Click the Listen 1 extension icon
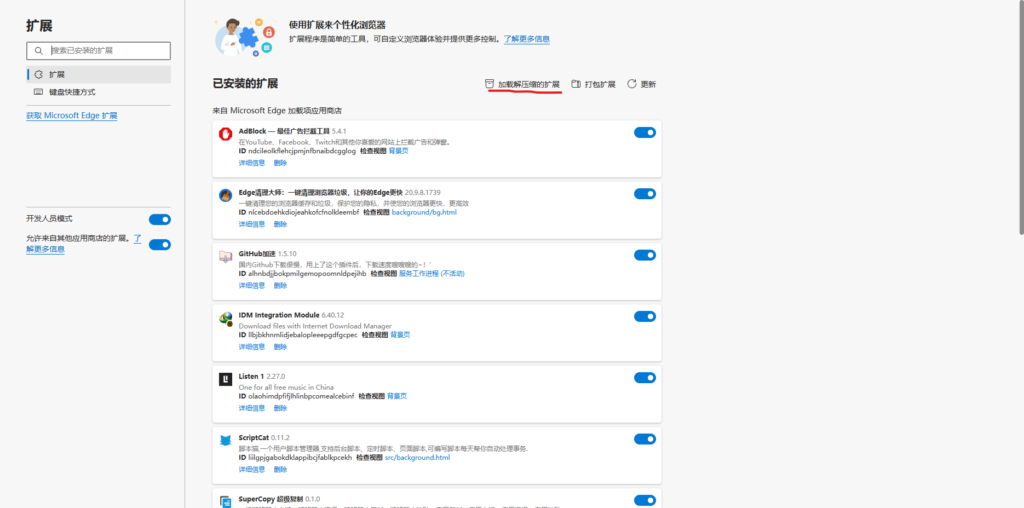Viewport: 1024px width, 508px height. (x=225, y=379)
